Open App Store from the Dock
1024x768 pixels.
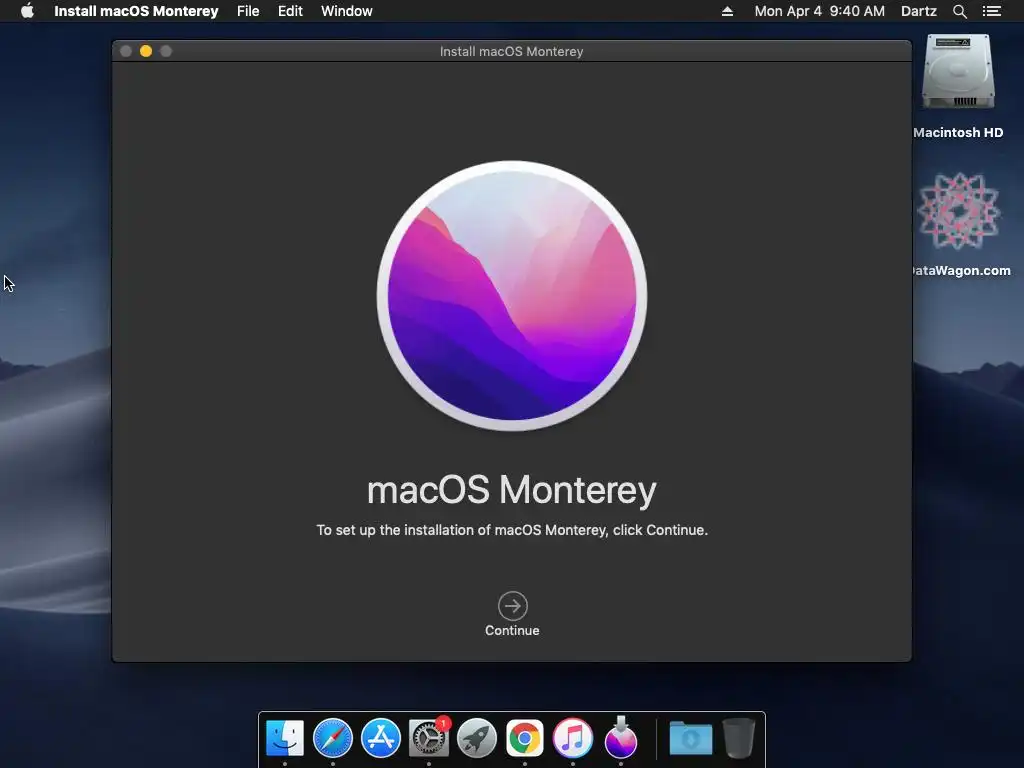tap(381, 739)
